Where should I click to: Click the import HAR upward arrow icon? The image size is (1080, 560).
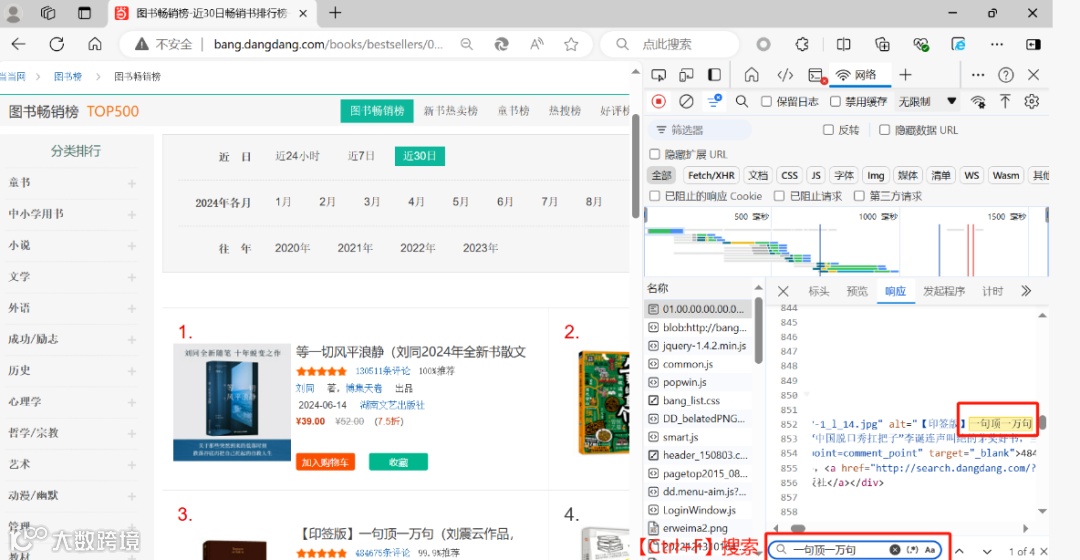coord(1005,101)
